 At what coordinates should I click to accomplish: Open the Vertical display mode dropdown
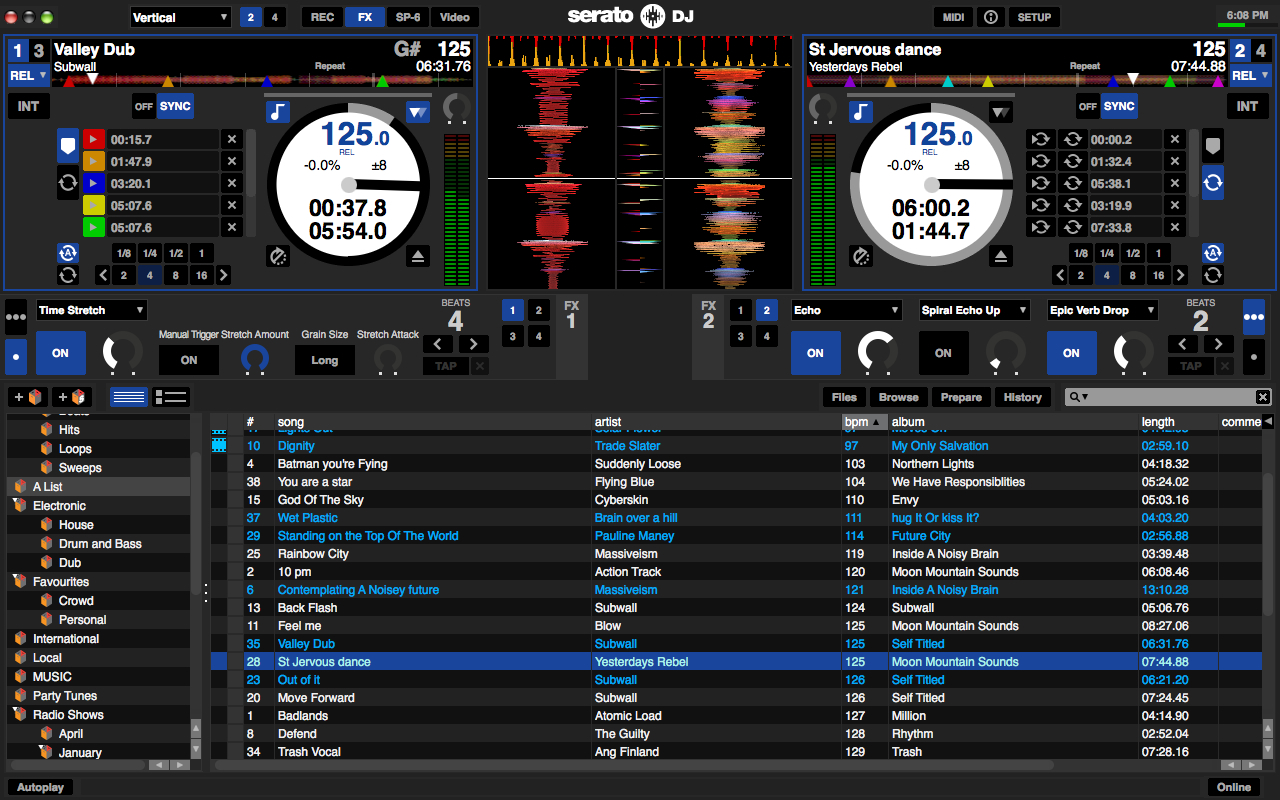(x=180, y=17)
